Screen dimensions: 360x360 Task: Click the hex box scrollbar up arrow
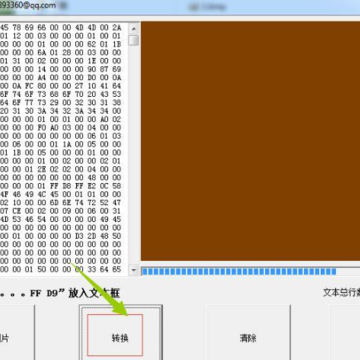click(134, 28)
